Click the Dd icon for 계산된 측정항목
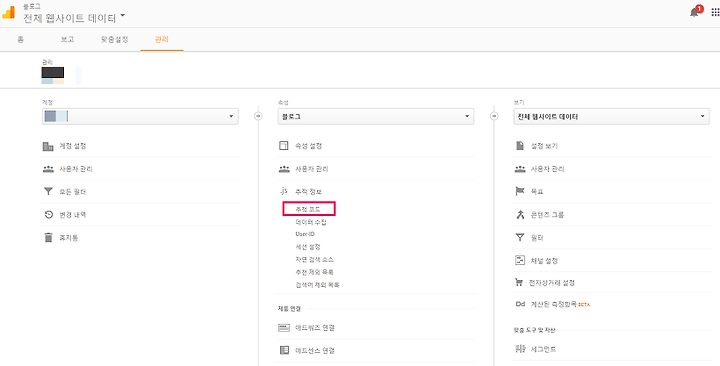720x366 pixels. (520, 304)
